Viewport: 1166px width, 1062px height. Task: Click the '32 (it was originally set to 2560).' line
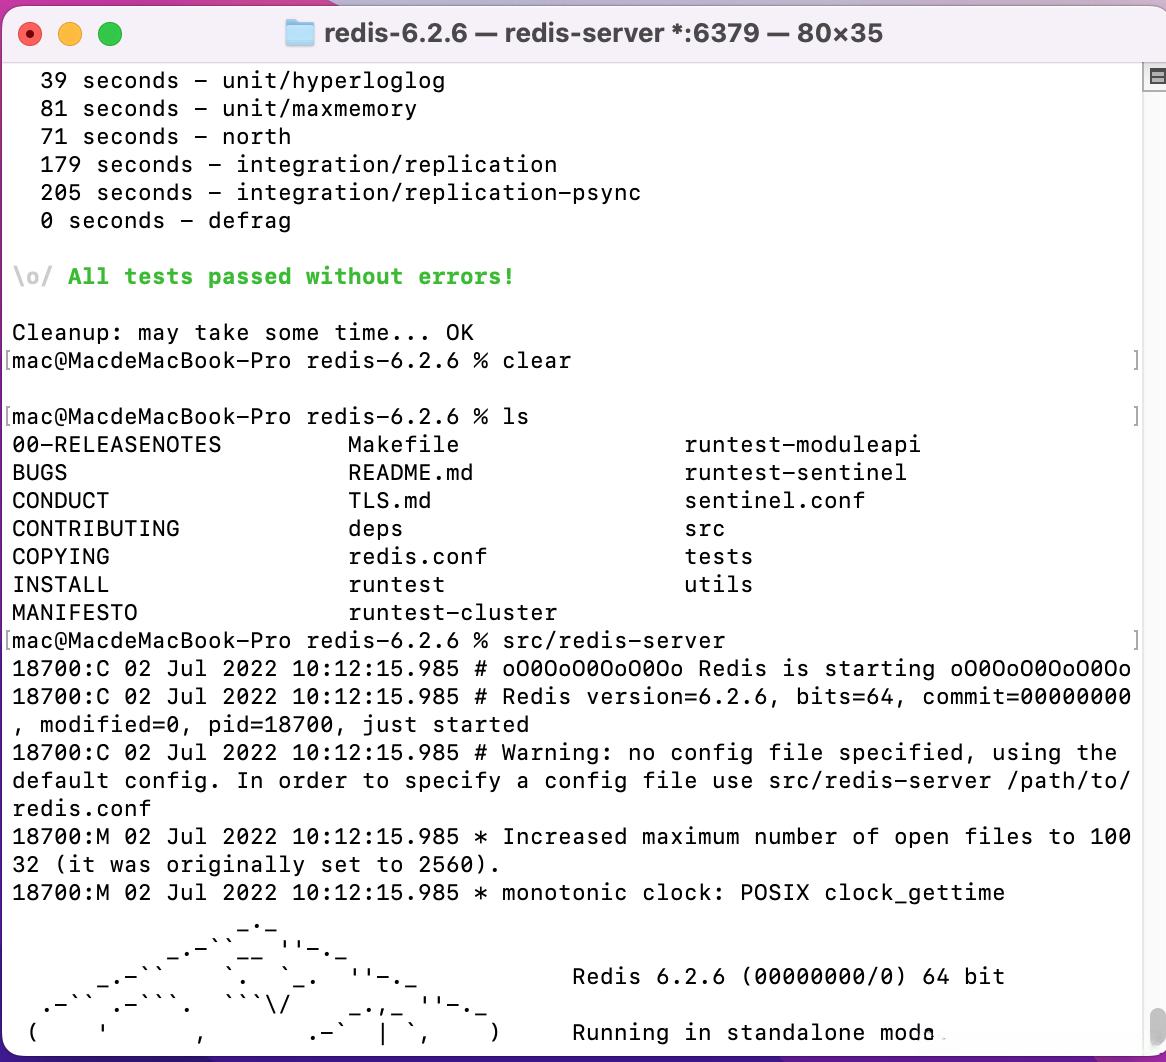click(x=257, y=865)
